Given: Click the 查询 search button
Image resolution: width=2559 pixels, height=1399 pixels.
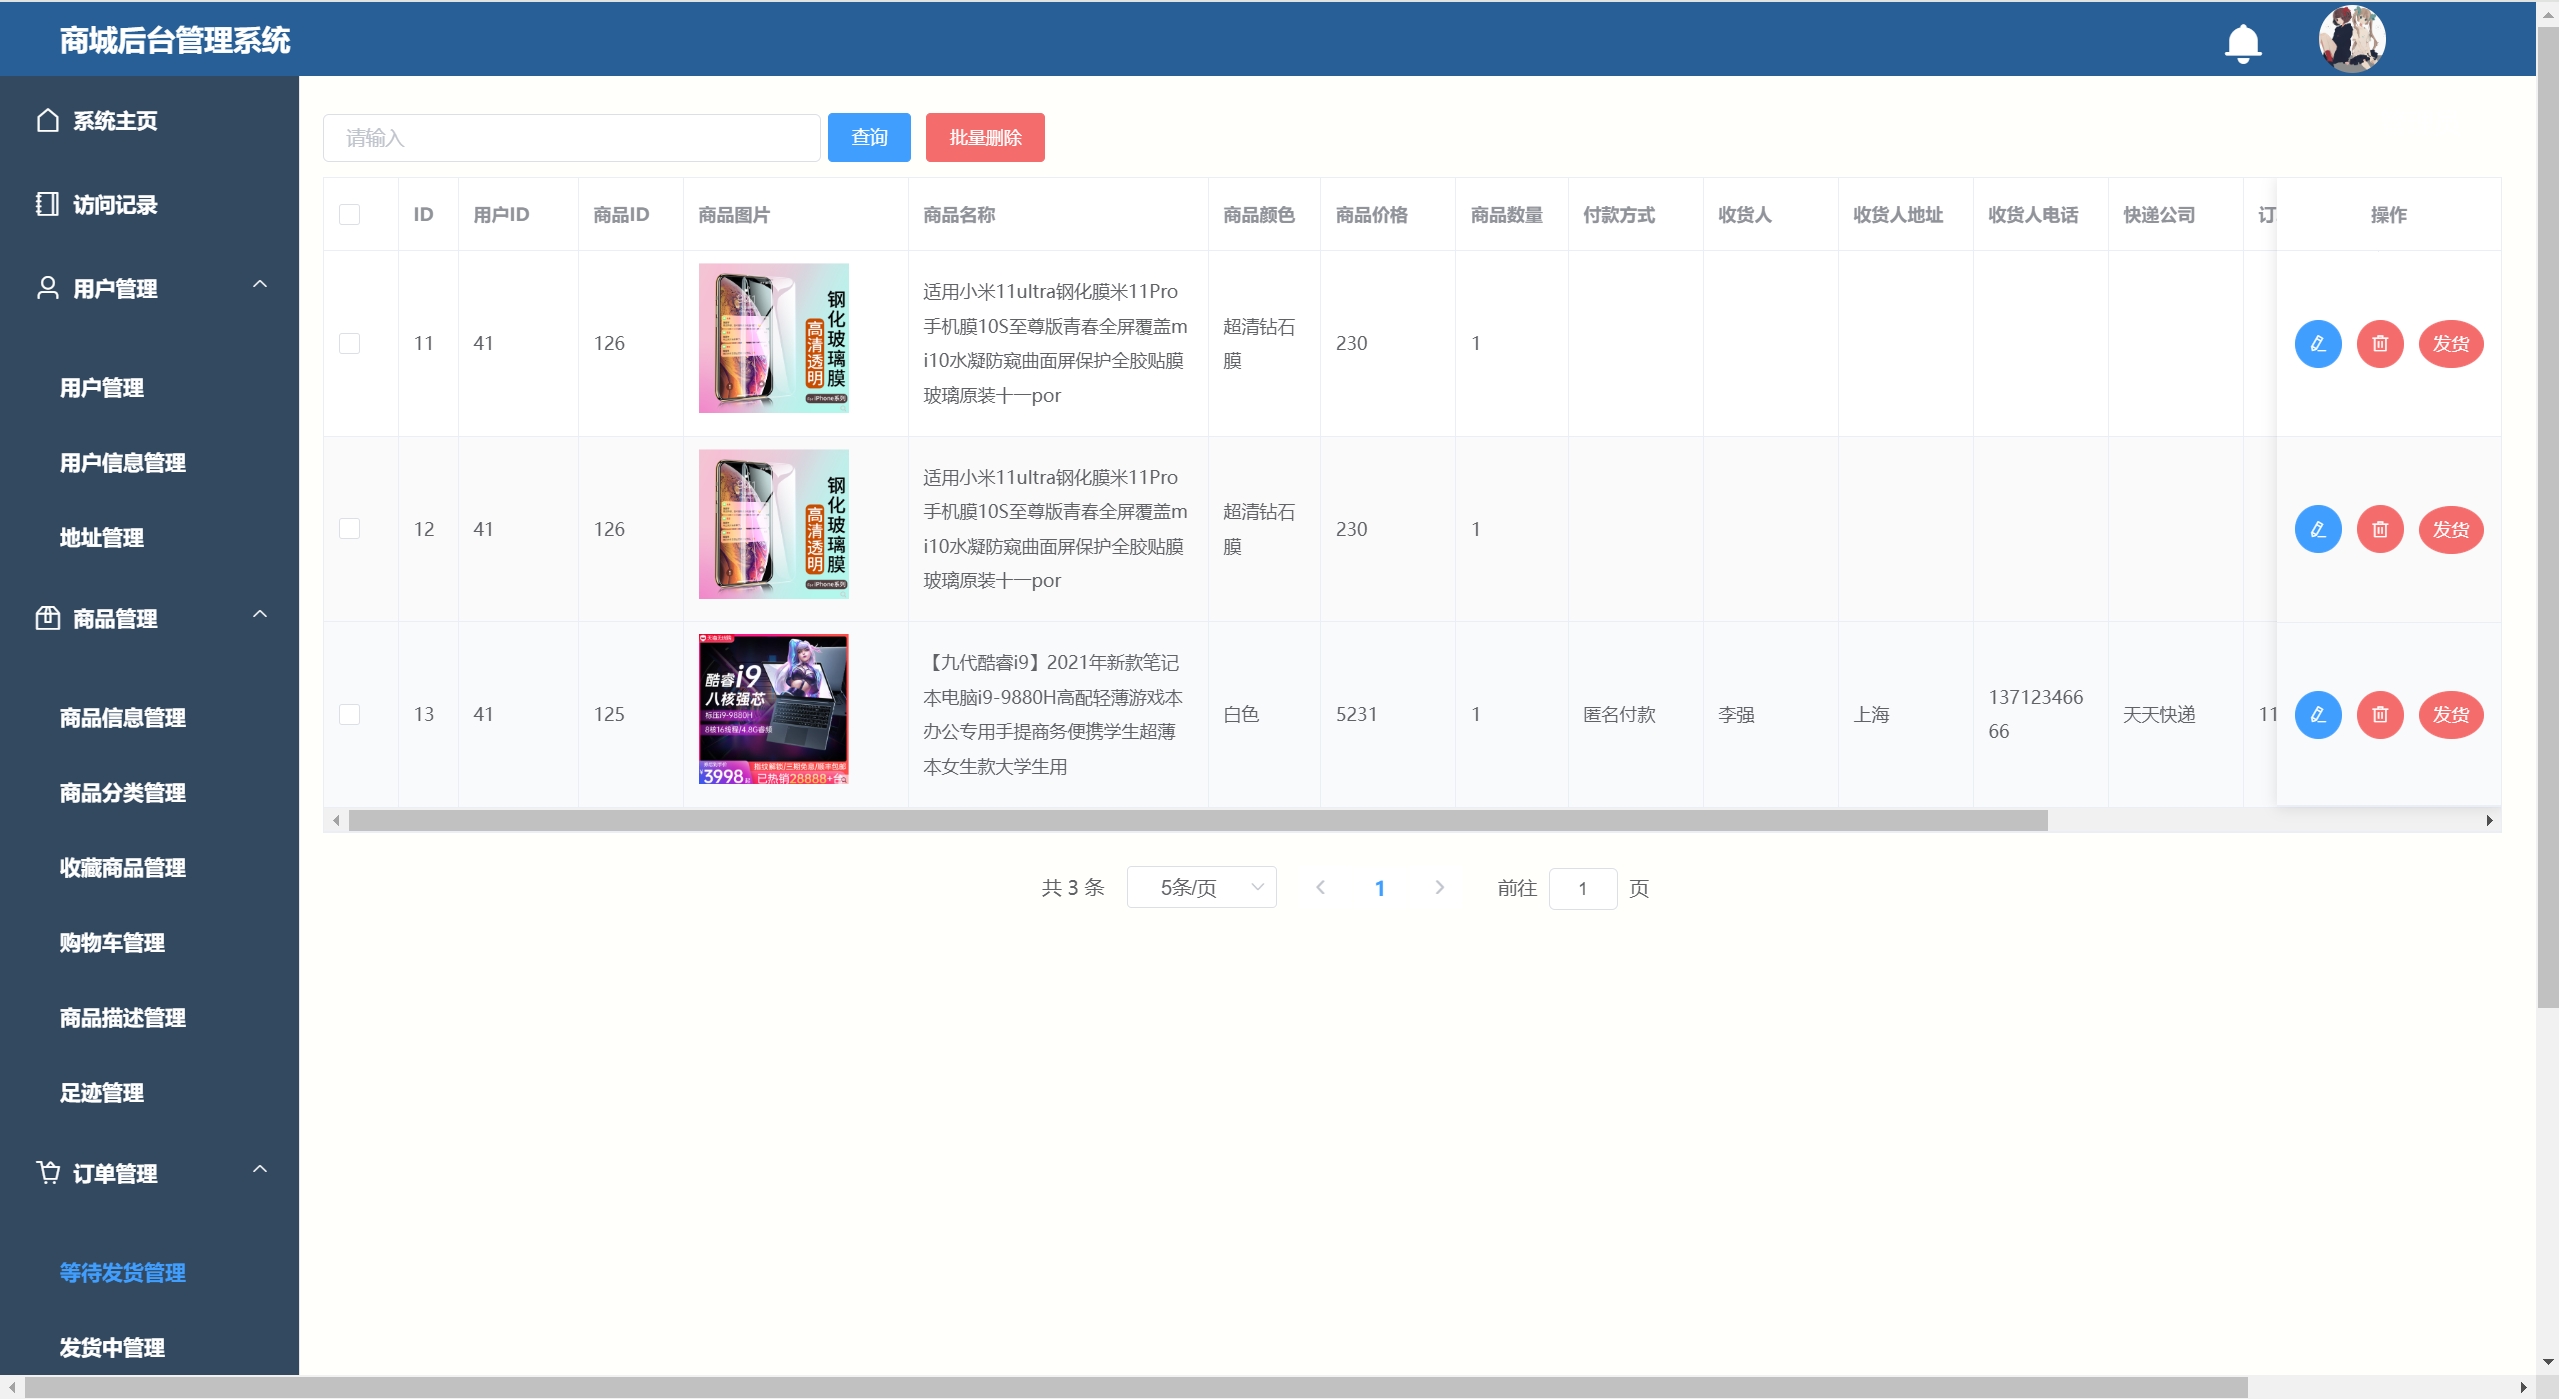Looking at the screenshot, I should coord(868,138).
